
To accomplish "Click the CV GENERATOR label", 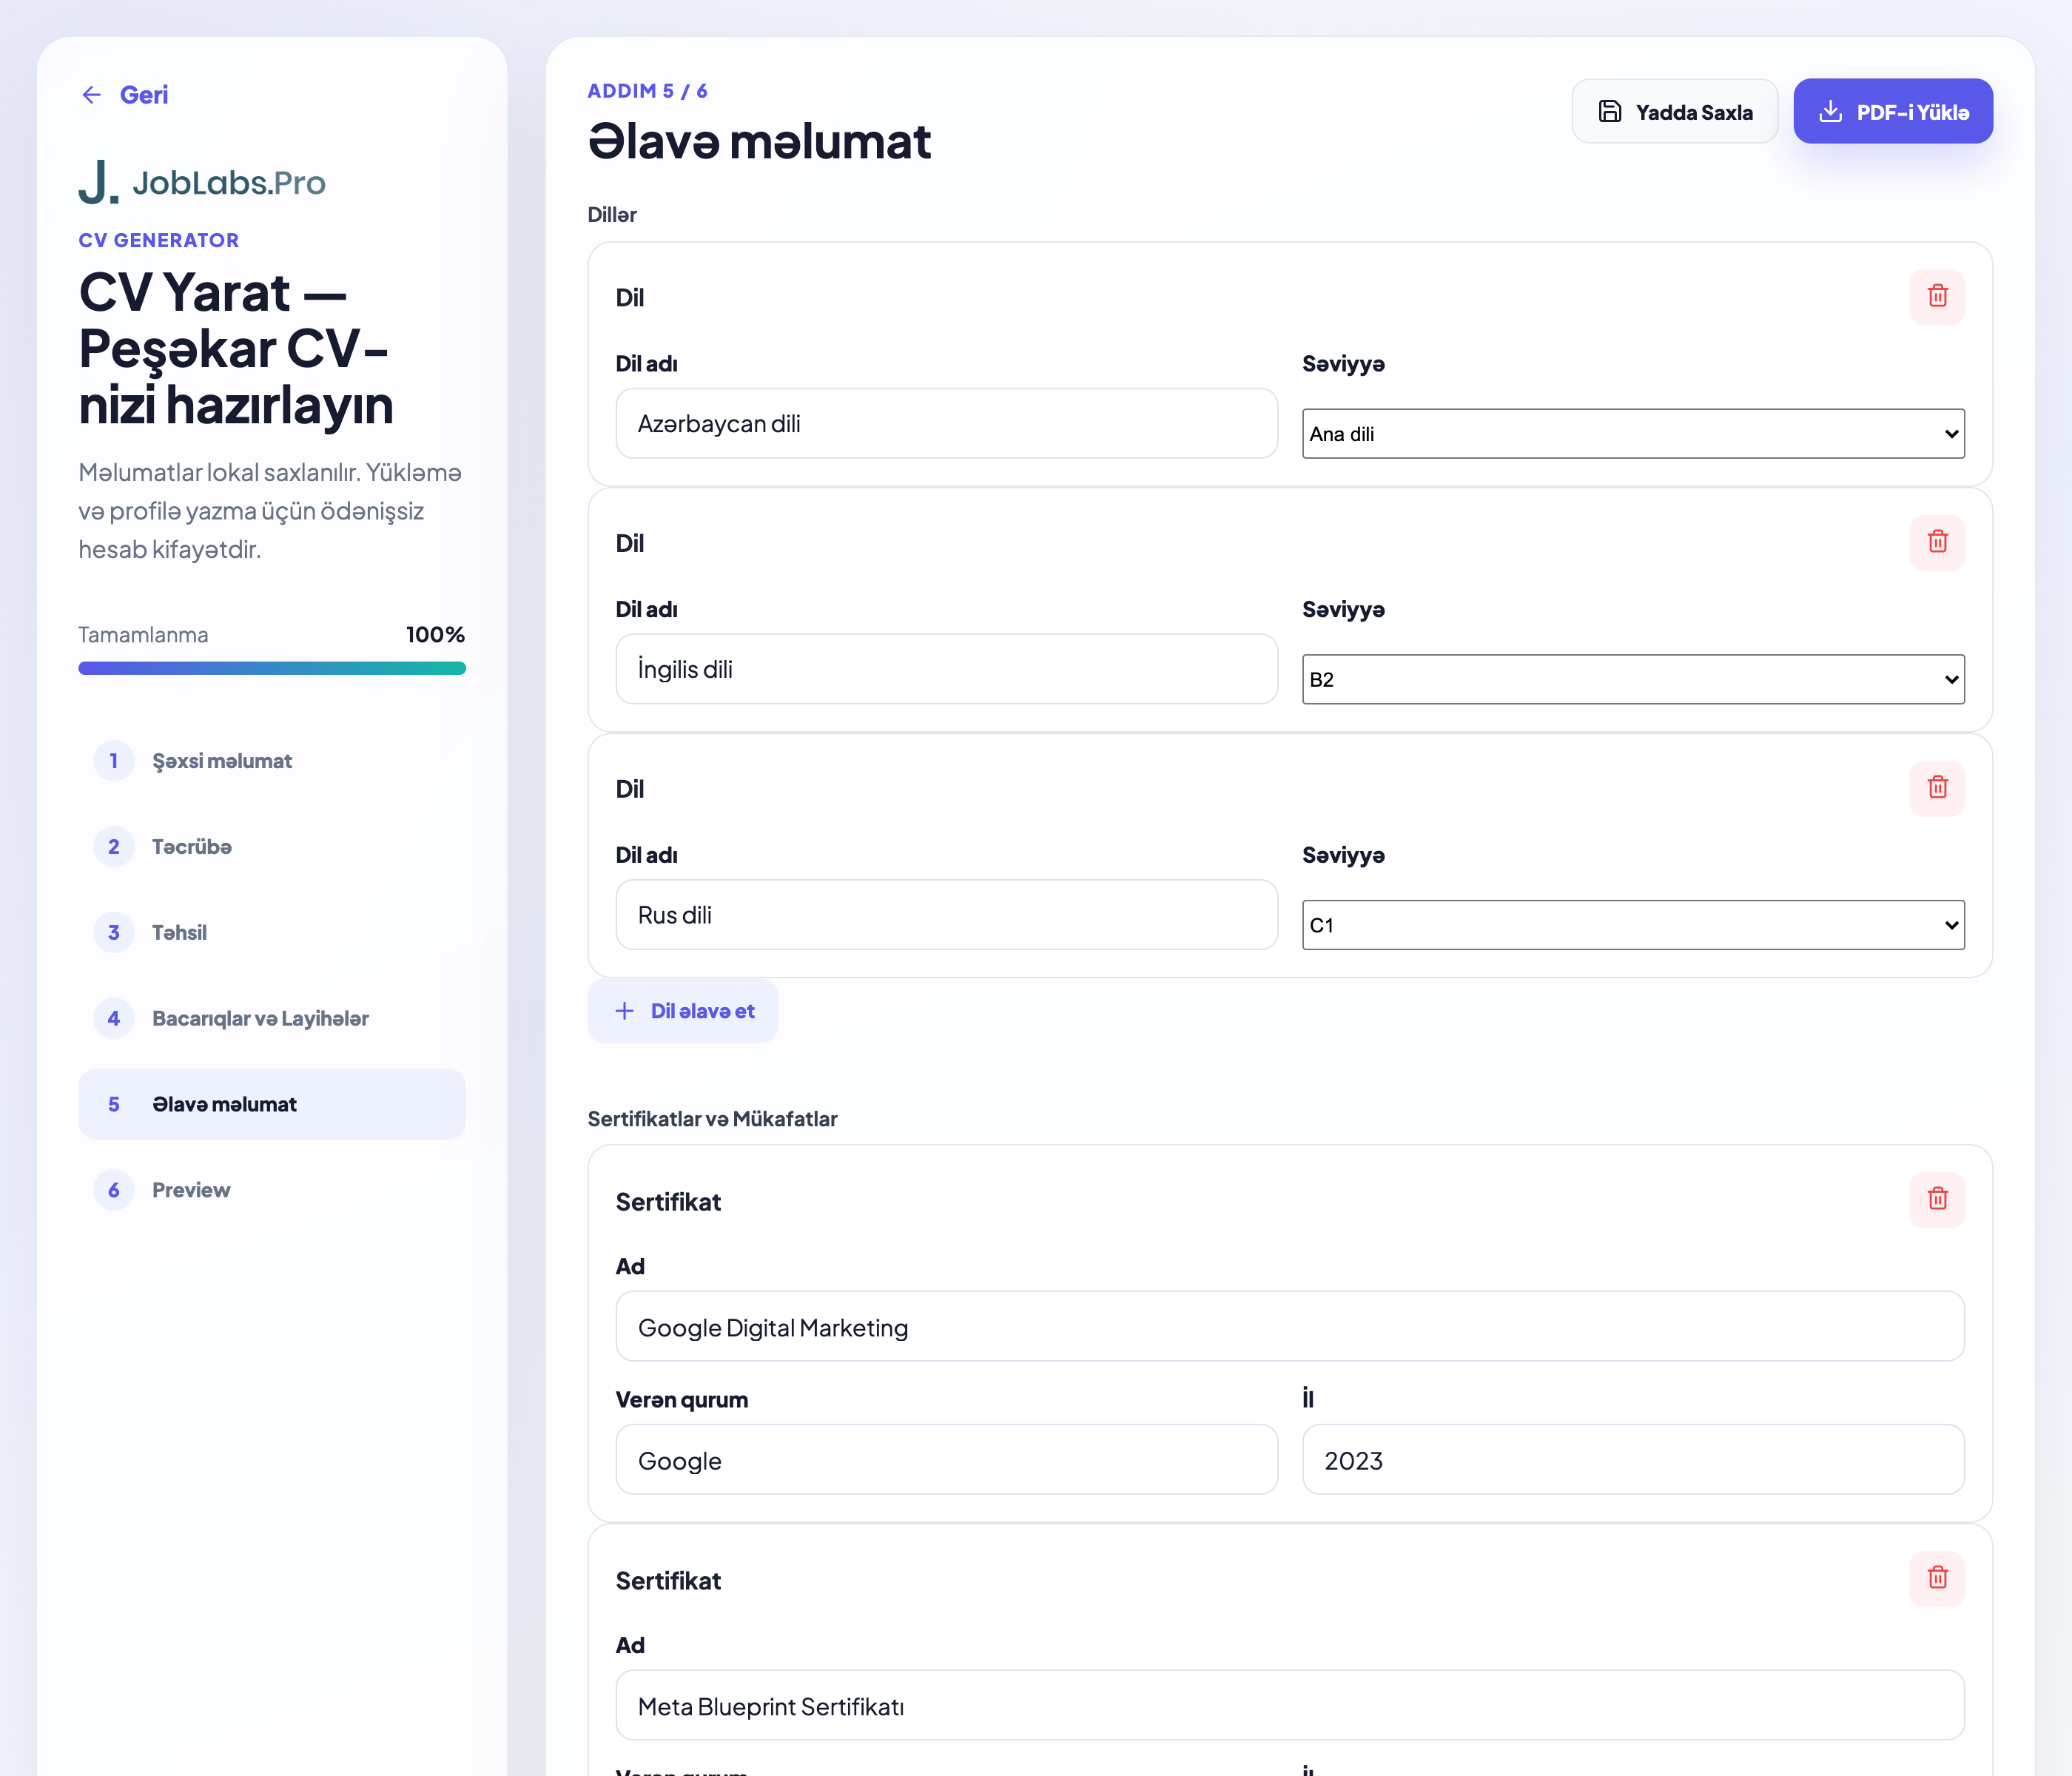I will pos(159,240).
